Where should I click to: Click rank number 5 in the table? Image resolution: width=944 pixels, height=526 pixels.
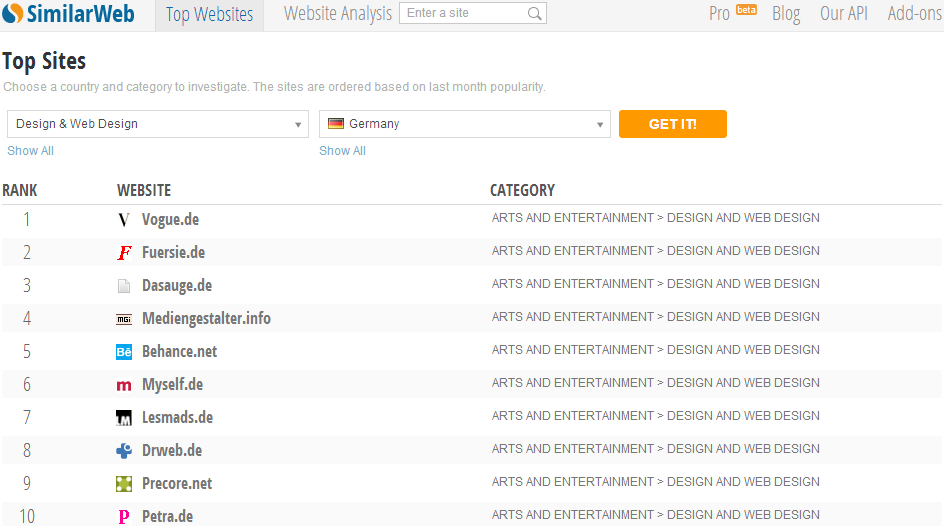[x=26, y=352]
